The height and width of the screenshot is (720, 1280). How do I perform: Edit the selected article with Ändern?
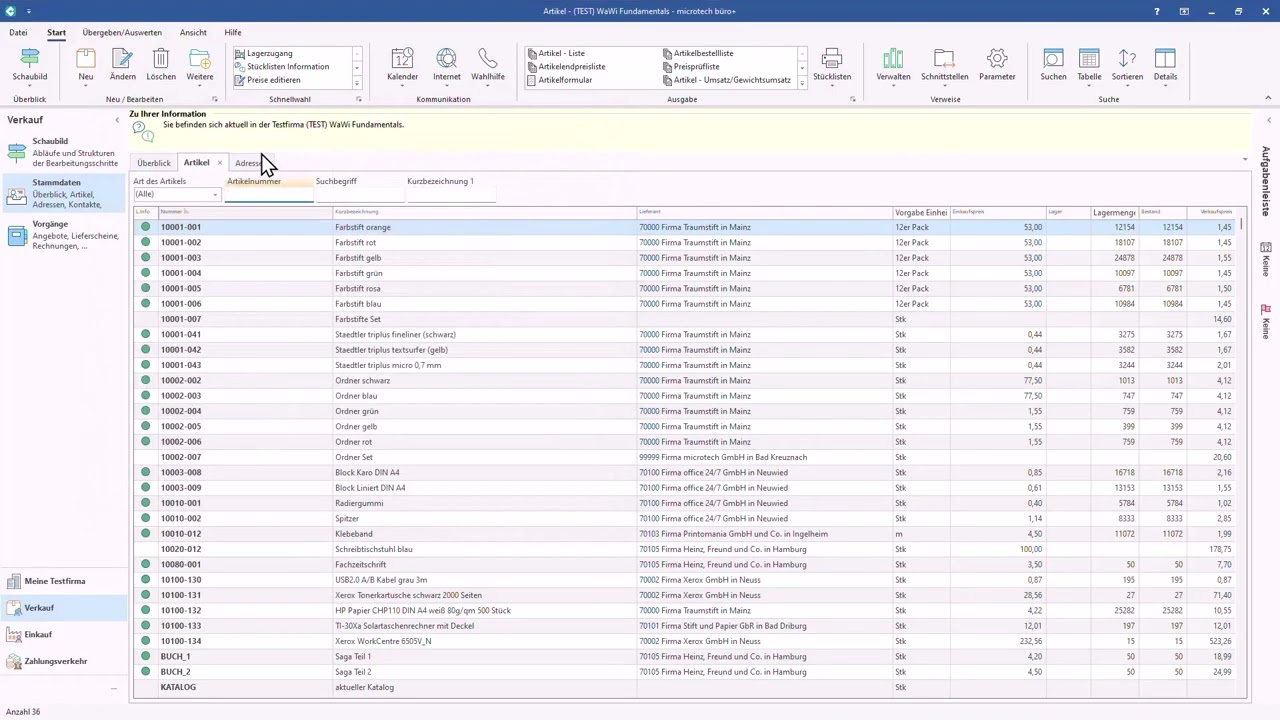pyautogui.click(x=123, y=66)
